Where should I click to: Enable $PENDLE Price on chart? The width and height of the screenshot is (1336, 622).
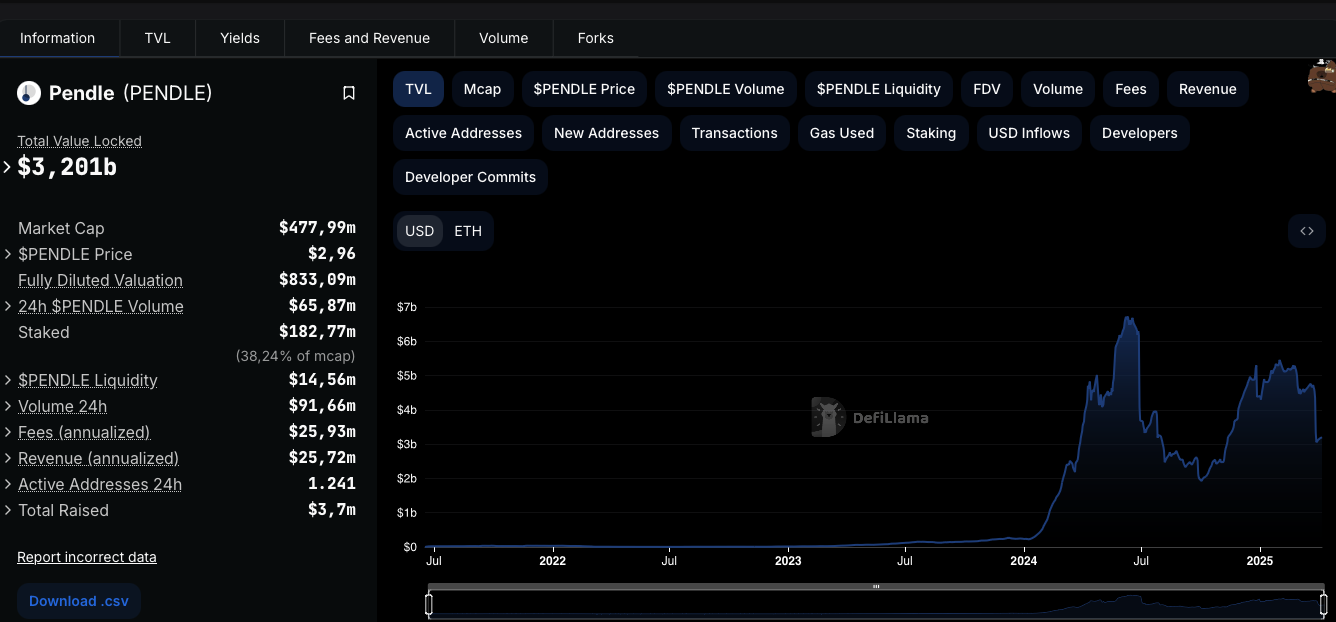[584, 89]
